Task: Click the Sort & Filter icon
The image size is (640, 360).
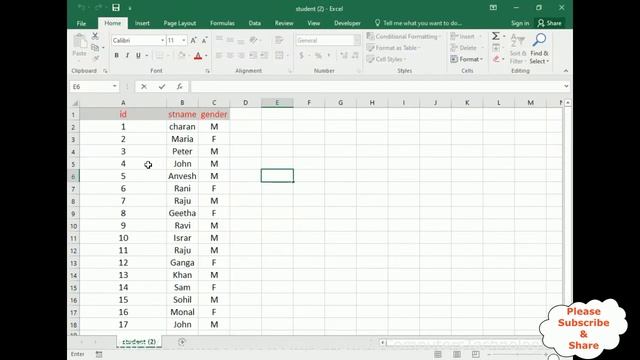Action: click(517, 40)
